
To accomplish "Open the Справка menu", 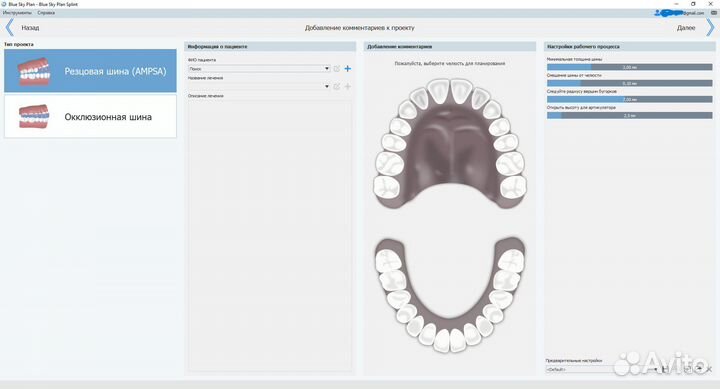I will (x=46, y=13).
